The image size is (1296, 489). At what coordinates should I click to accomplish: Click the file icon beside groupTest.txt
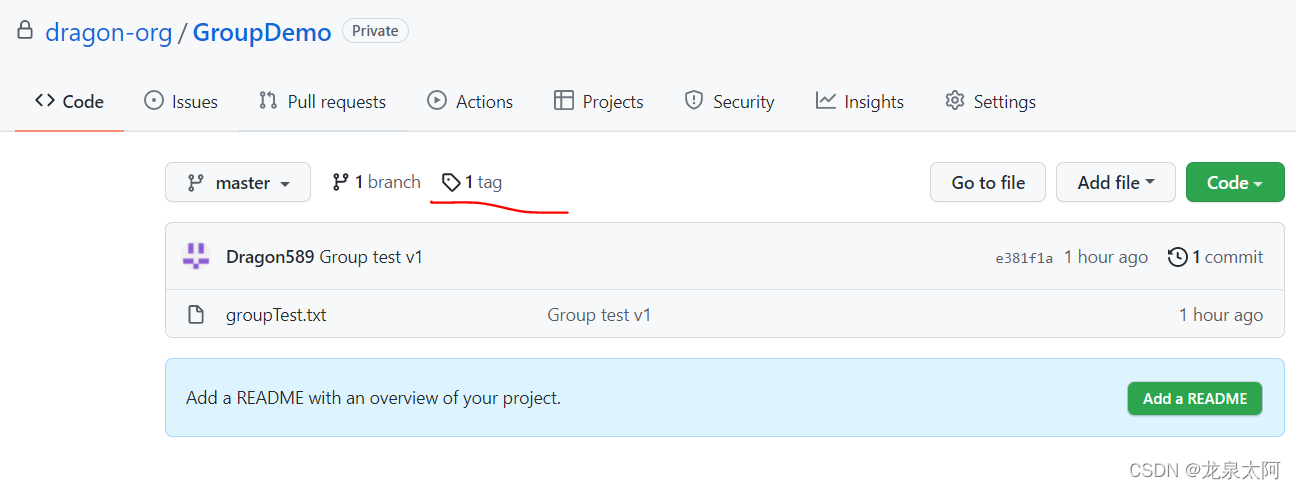coord(197,315)
